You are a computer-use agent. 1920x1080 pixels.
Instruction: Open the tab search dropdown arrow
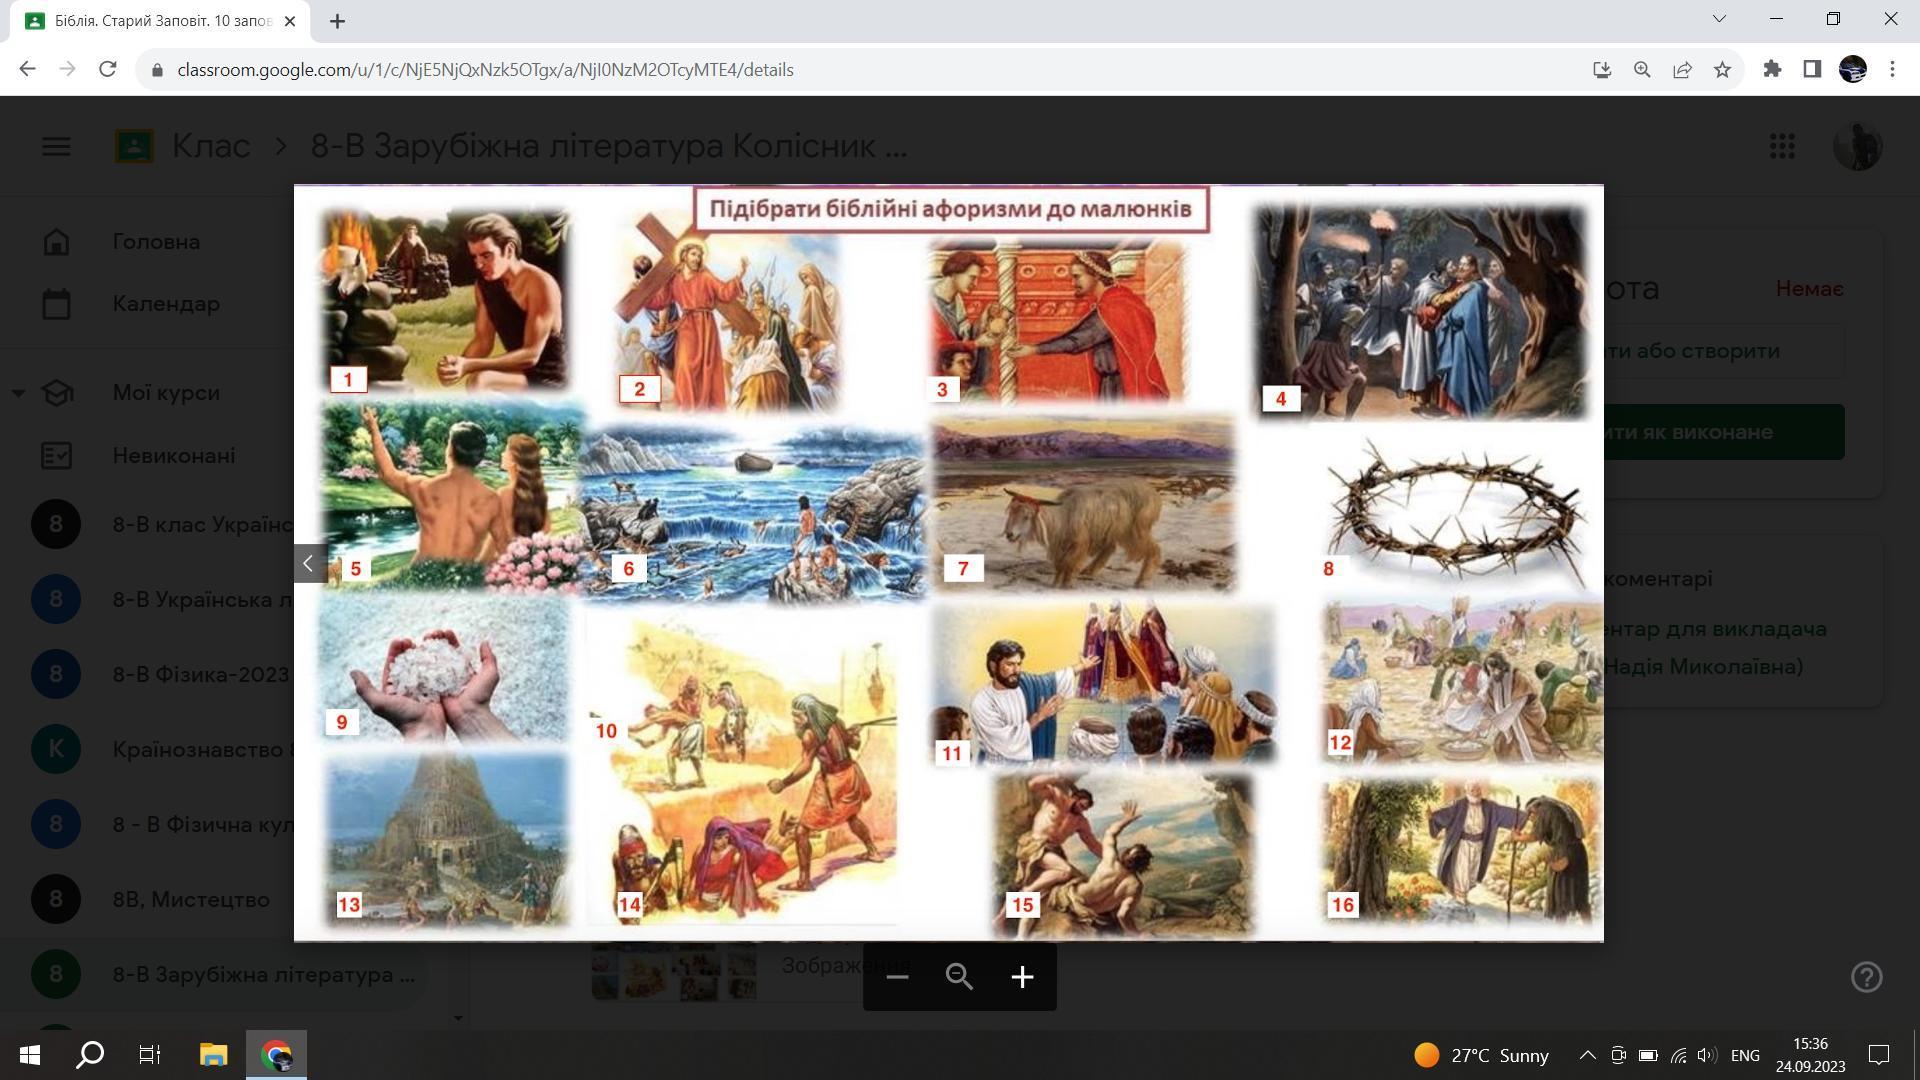[1719, 18]
